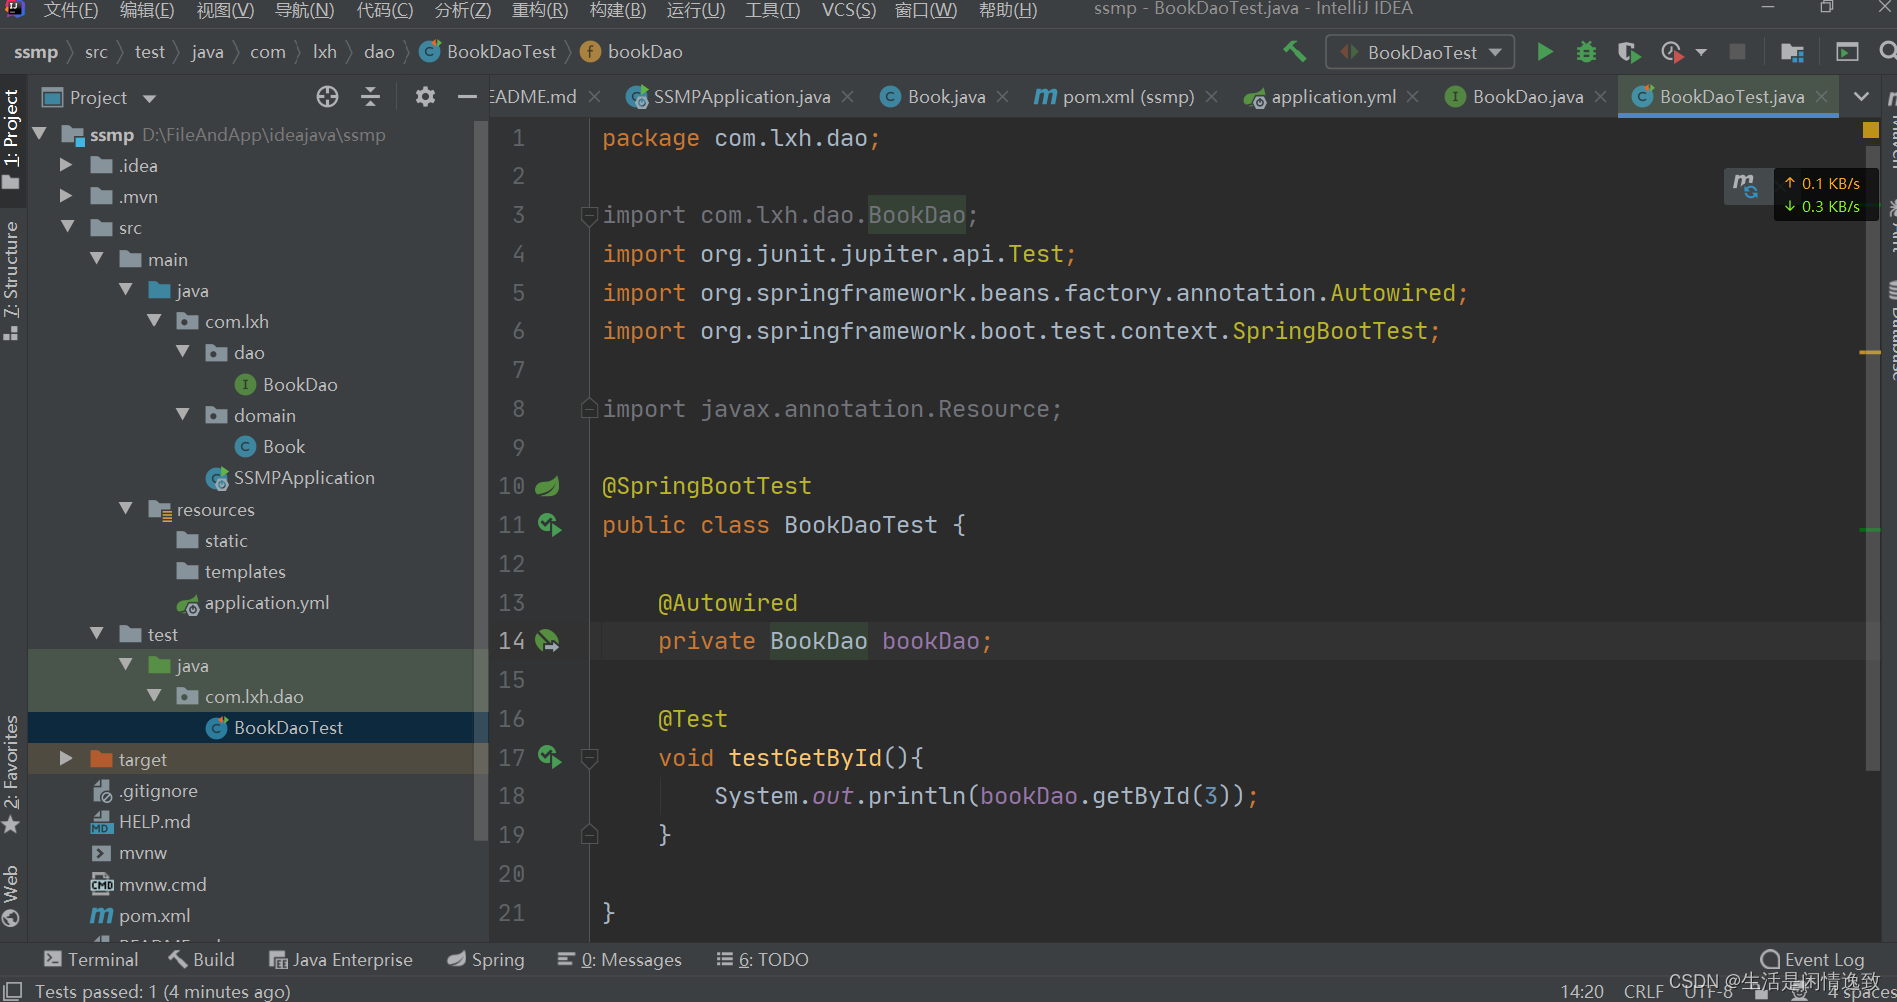
Task: Open Project panel settings gear
Action: [x=424, y=96]
